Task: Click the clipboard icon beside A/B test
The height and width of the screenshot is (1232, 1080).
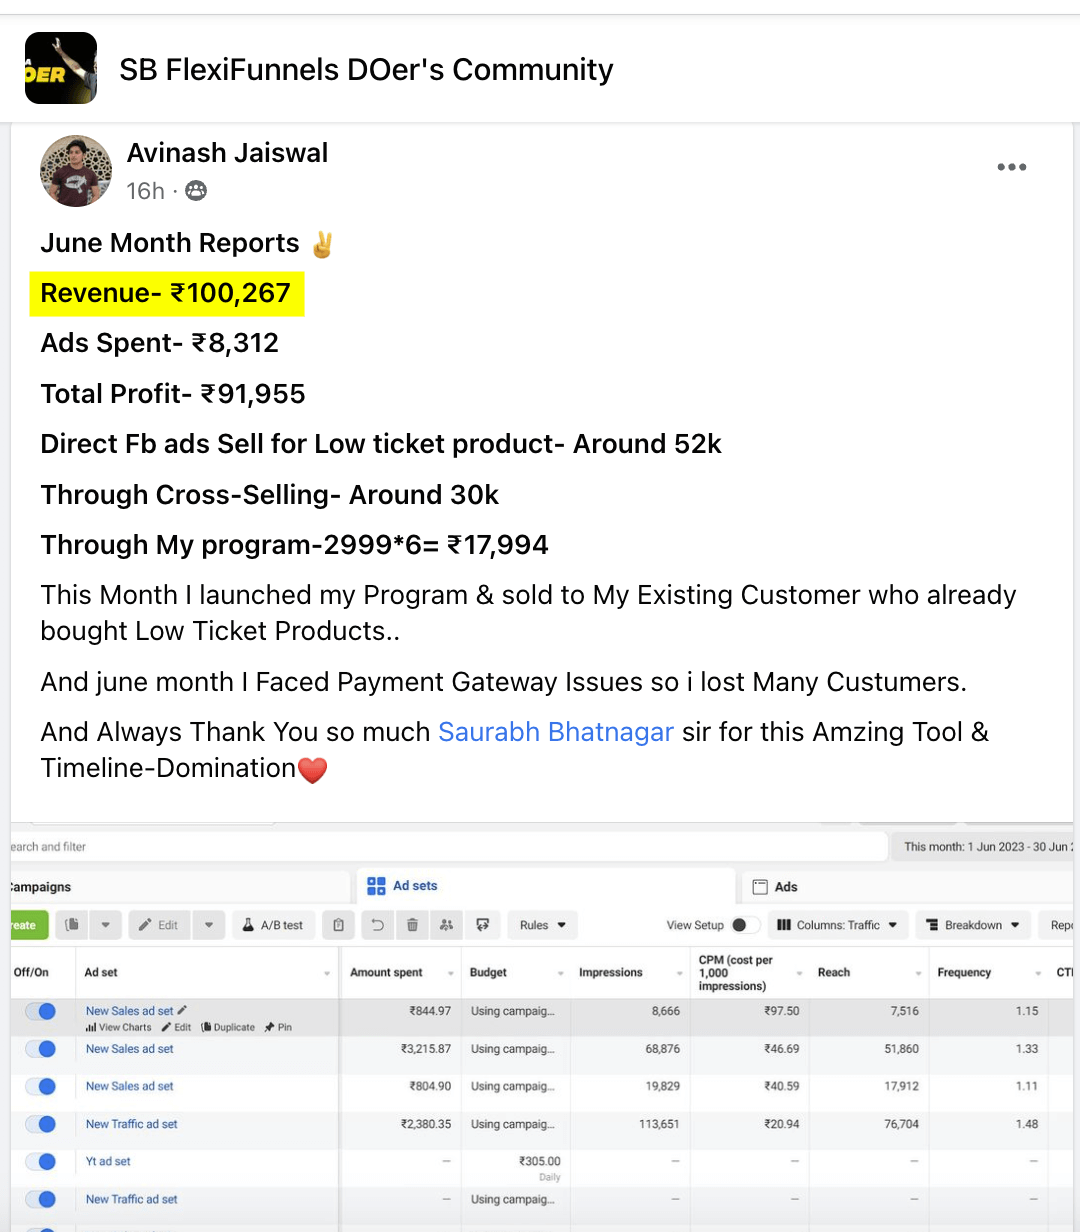Action: (x=339, y=925)
